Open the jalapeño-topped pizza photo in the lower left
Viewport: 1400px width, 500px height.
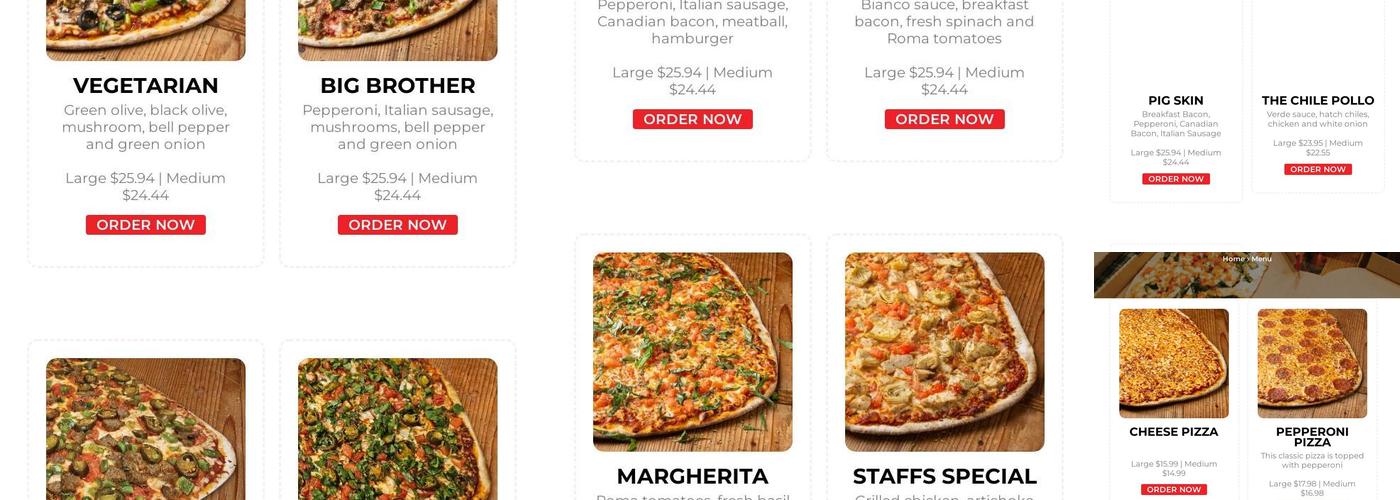[x=146, y=429]
